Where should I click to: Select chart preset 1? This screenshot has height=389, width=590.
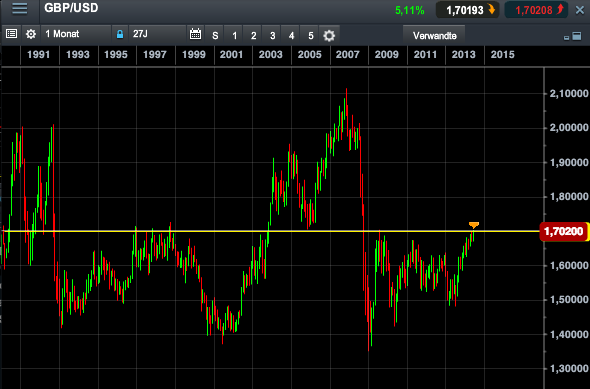pos(234,35)
